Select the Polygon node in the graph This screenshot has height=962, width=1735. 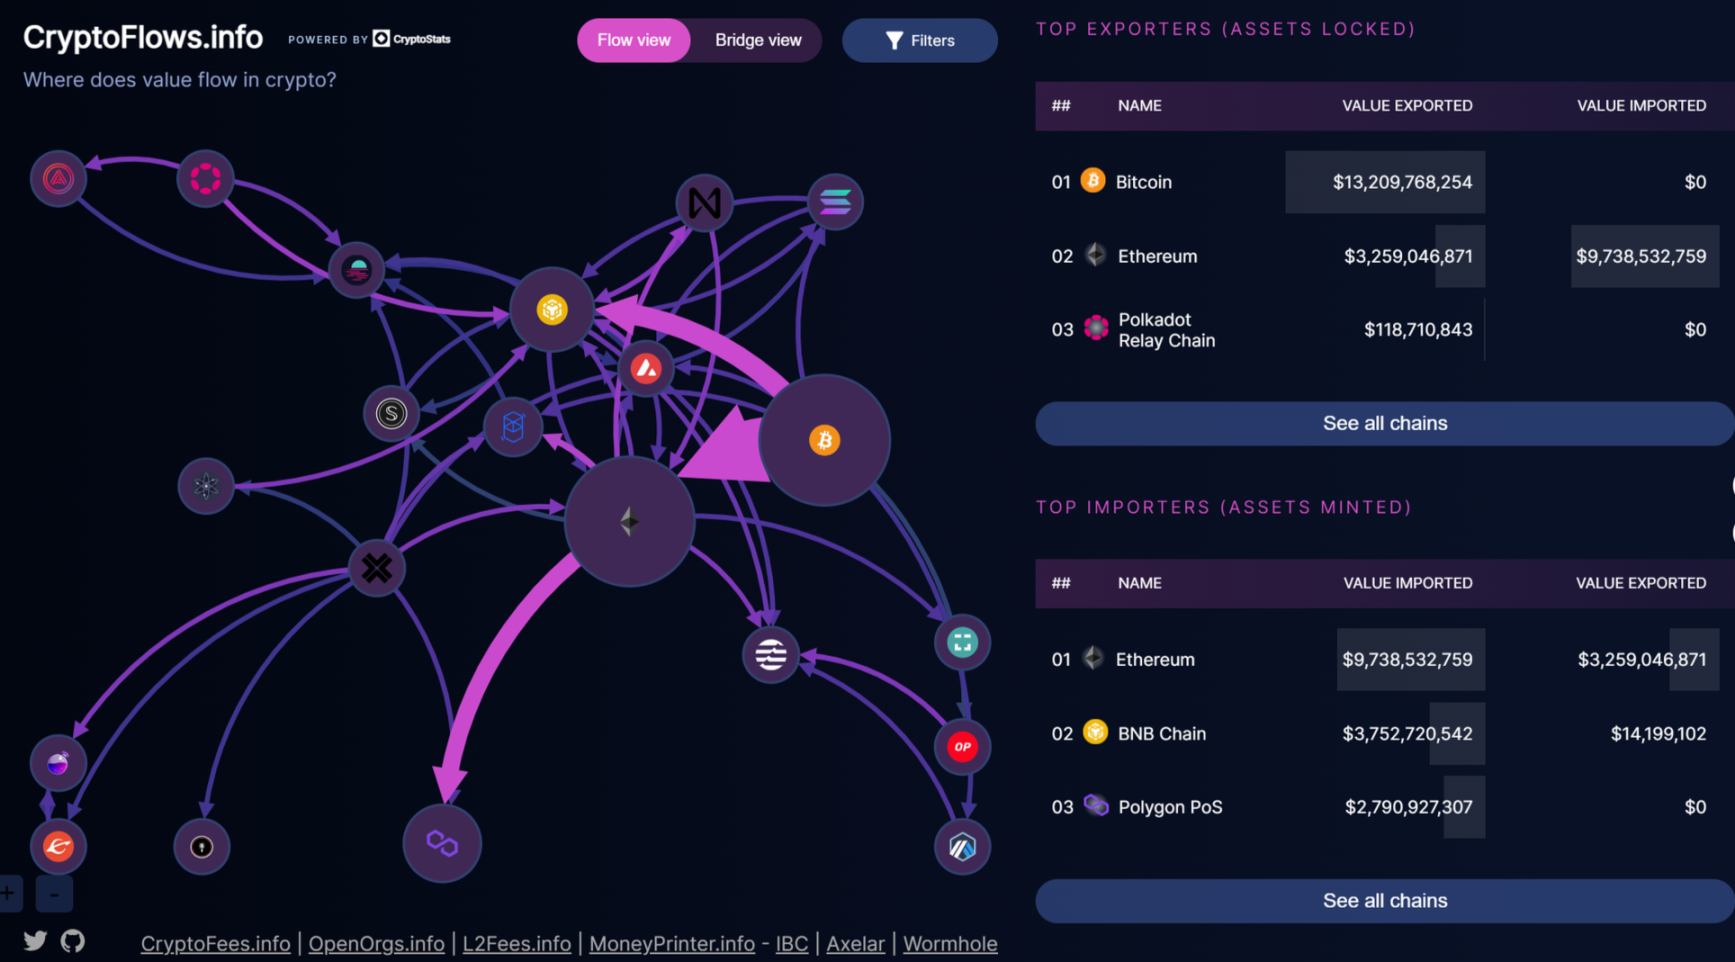coord(442,843)
